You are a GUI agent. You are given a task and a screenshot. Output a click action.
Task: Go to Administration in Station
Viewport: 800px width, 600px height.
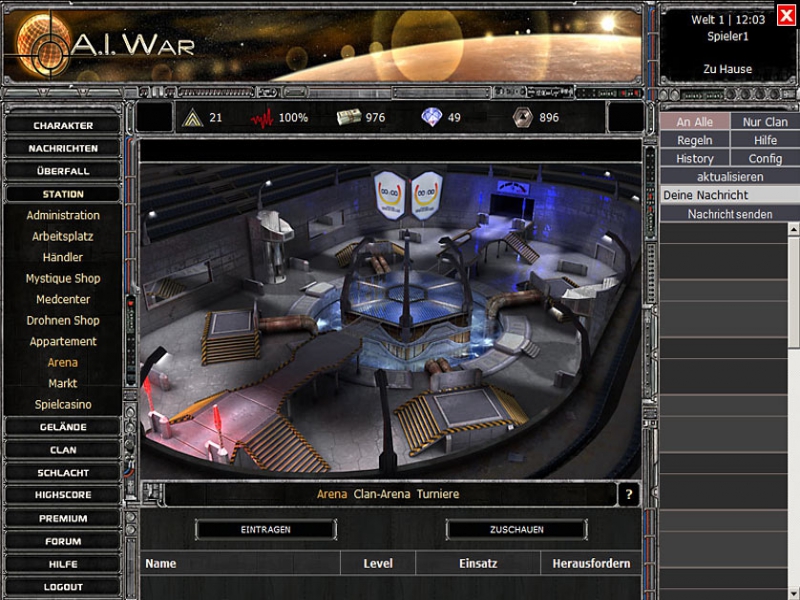tap(63, 215)
